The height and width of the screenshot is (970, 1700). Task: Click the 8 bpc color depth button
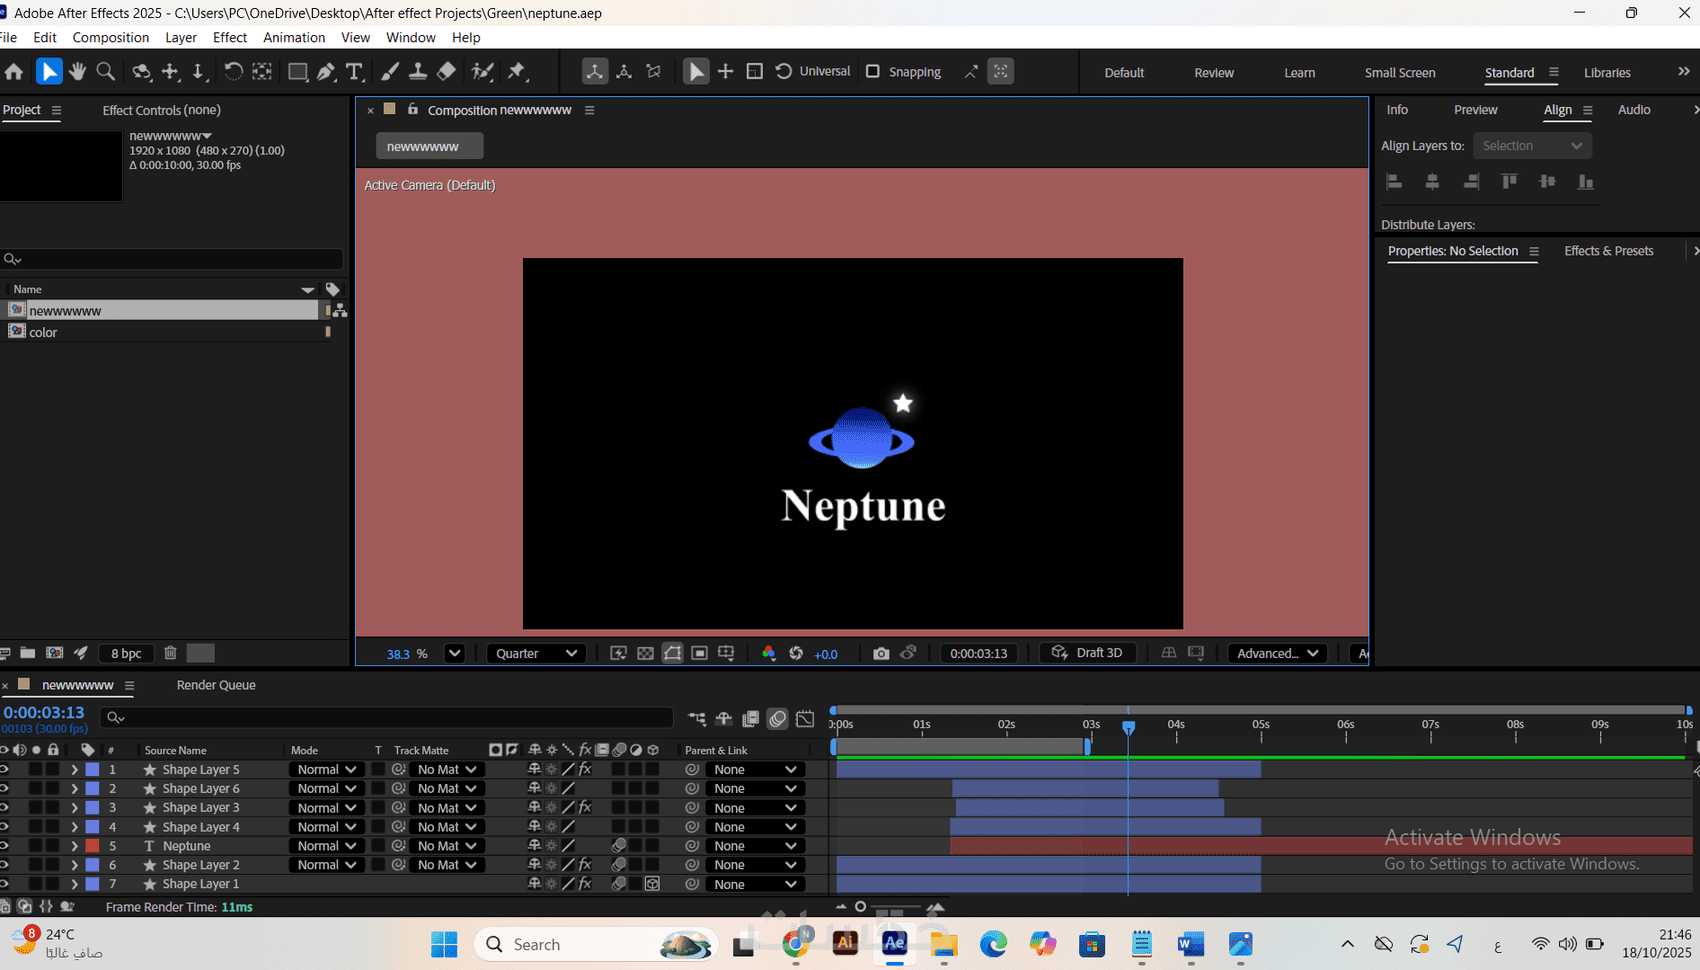pos(126,653)
